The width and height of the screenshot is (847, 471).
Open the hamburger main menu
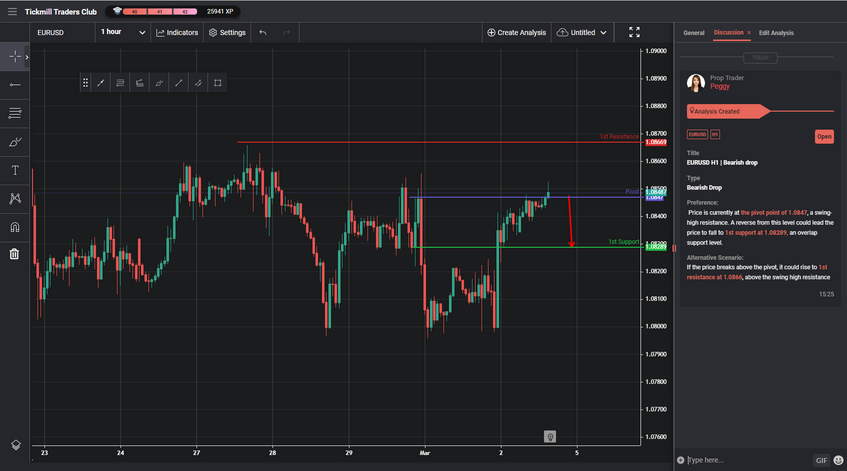[x=12, y=11]
